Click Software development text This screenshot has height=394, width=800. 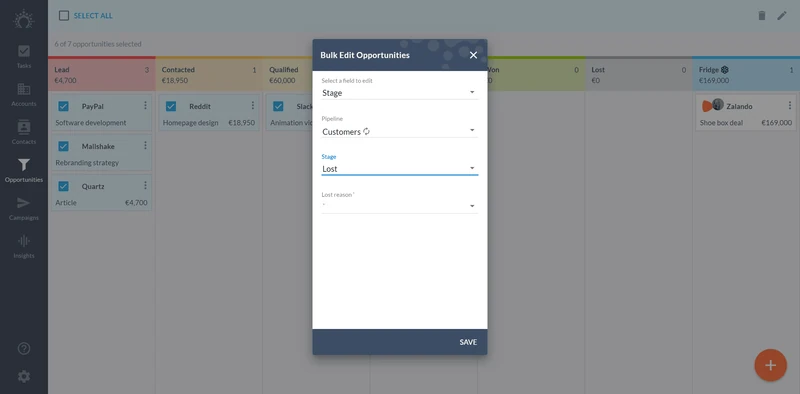pyautogui.click(x=91, y=123)
